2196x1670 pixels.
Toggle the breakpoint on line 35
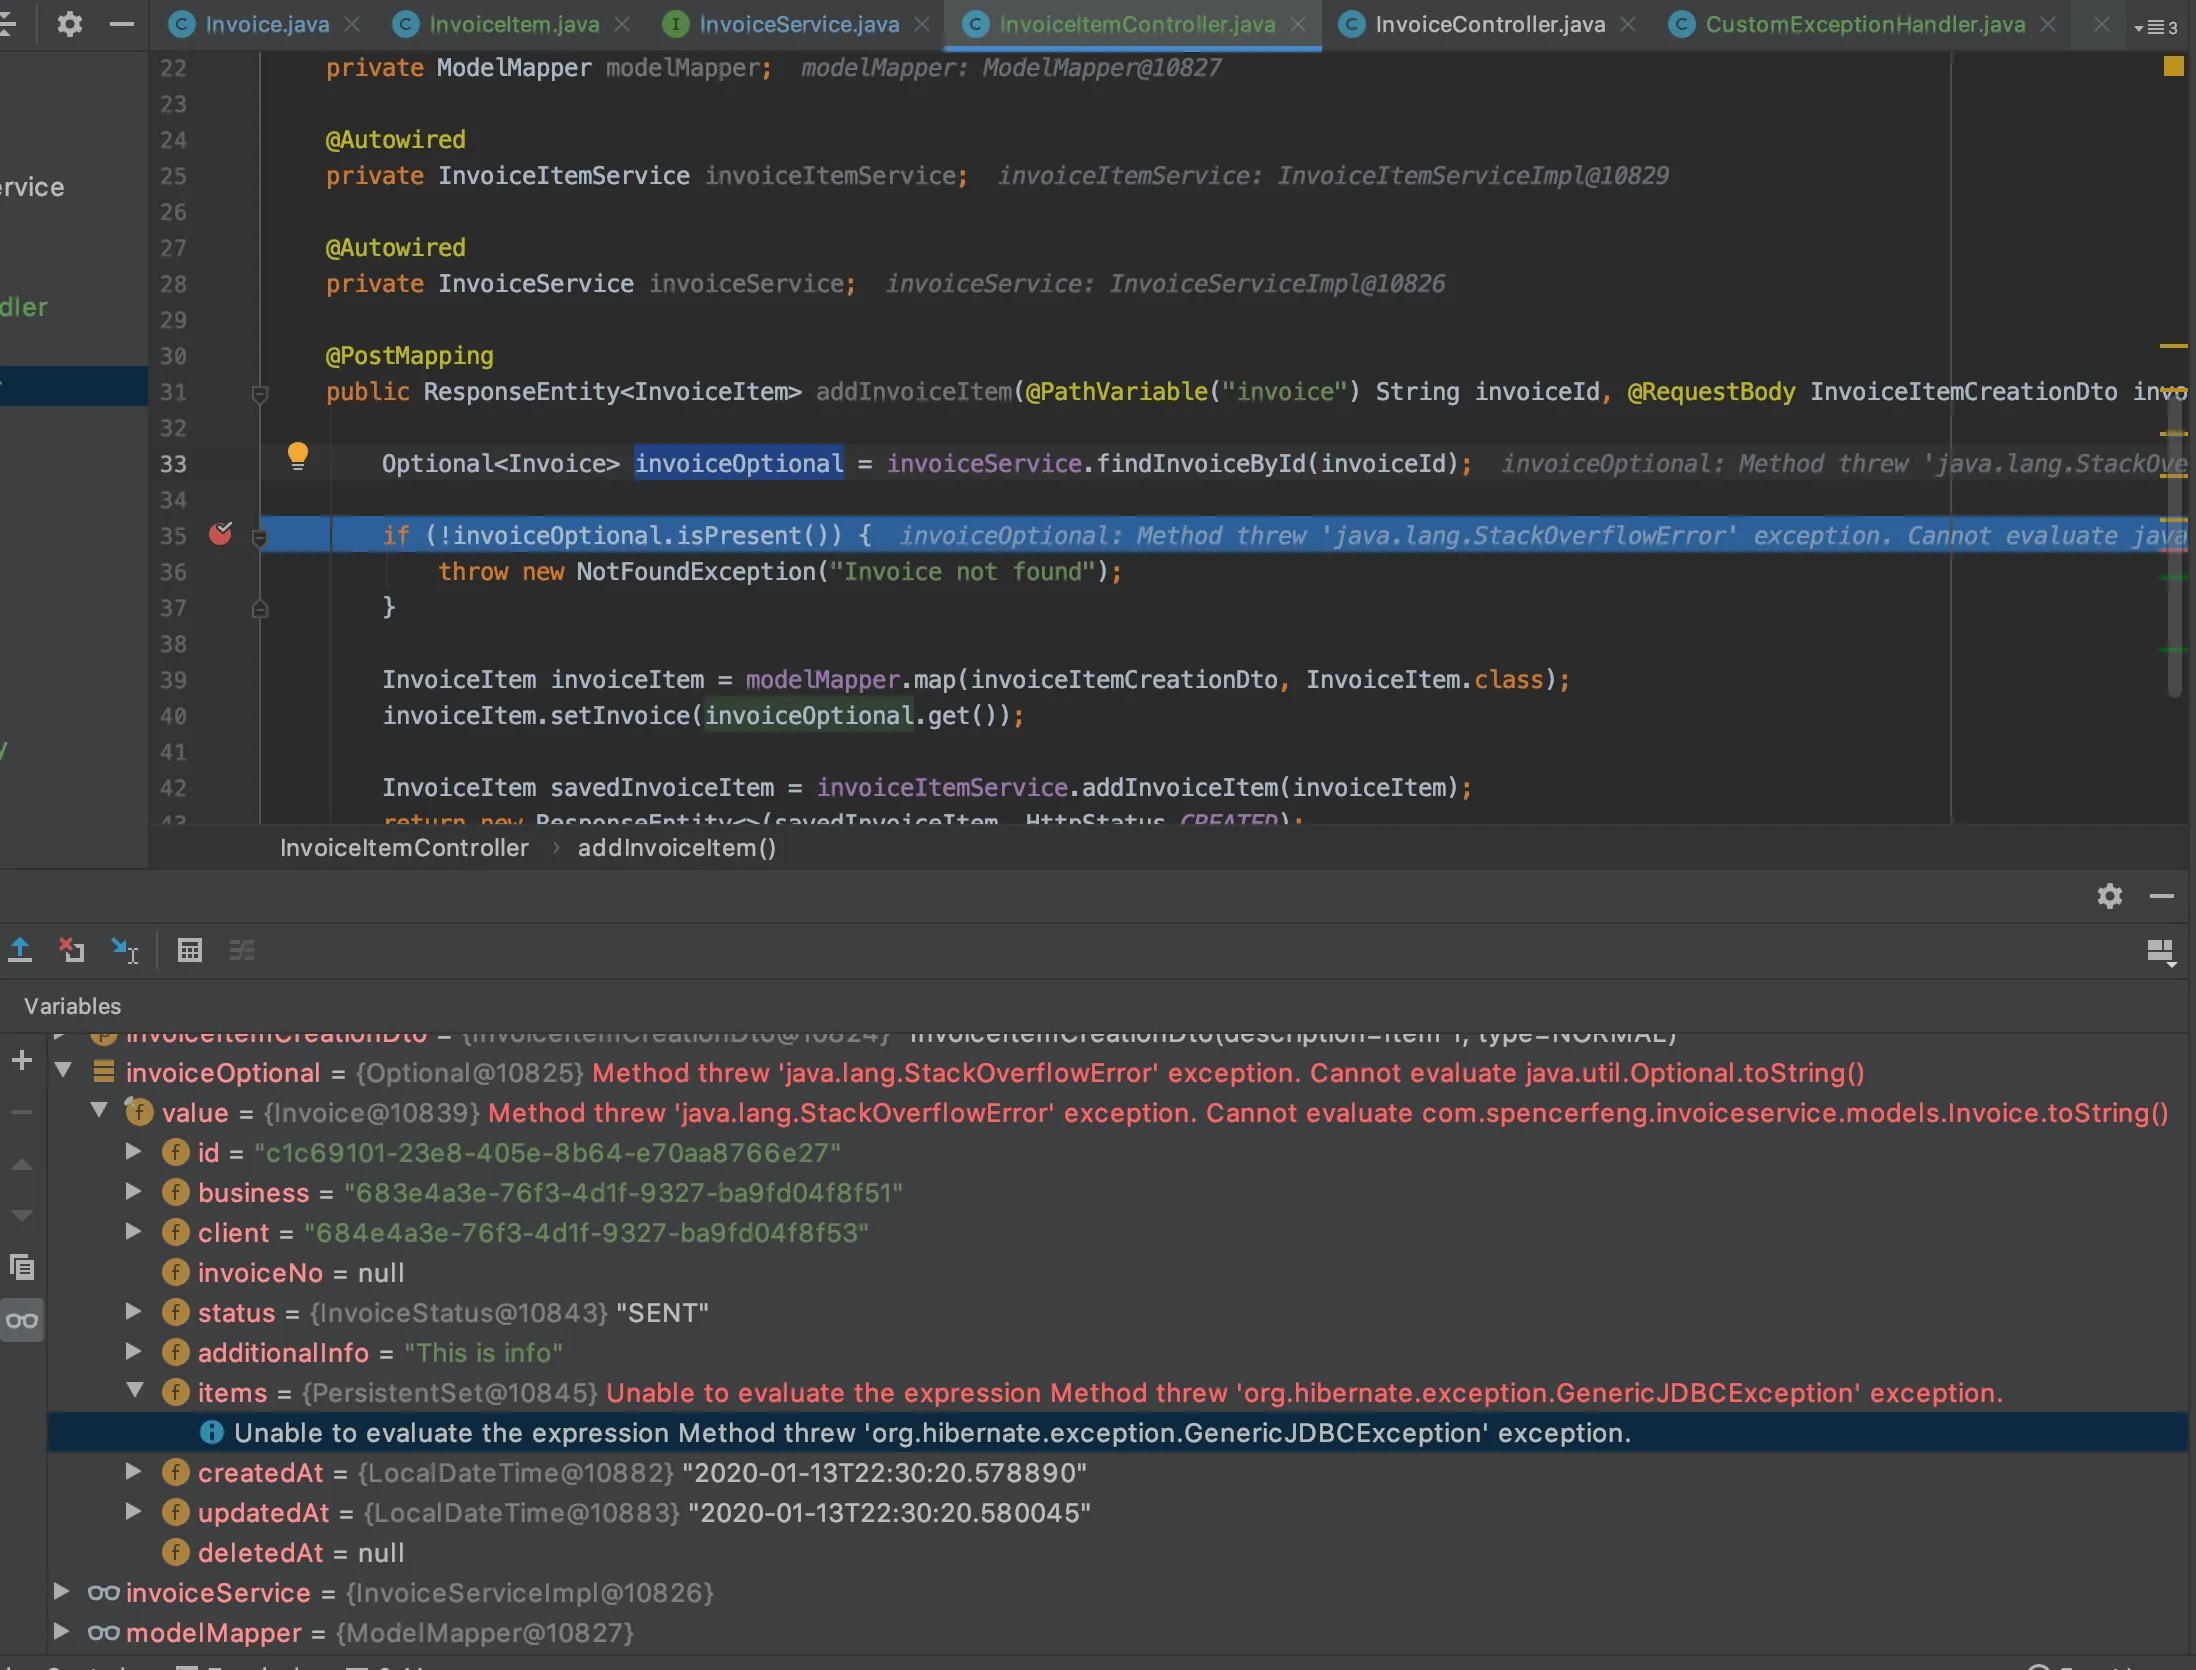coord(220,535)
